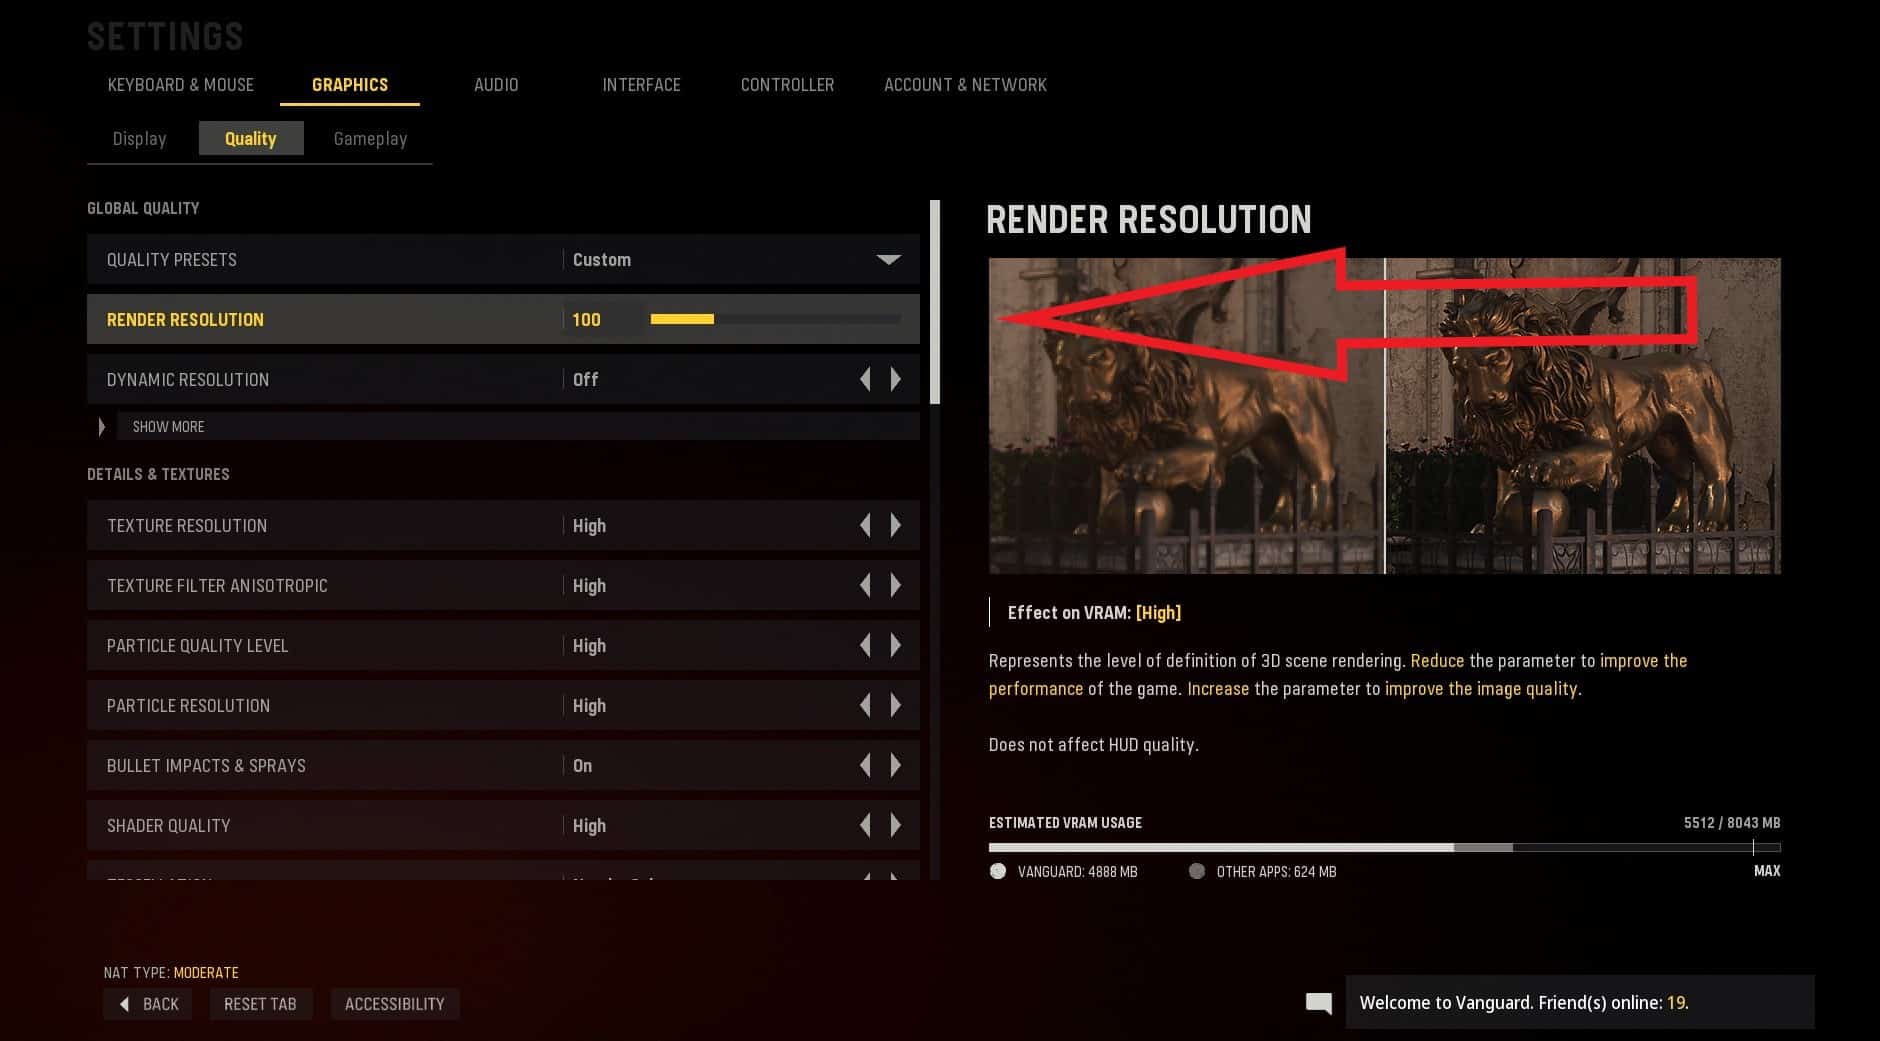Switch to the Audio tab
The height and width of the screenshot is (1041, 1880).
[x=496, y=85]
